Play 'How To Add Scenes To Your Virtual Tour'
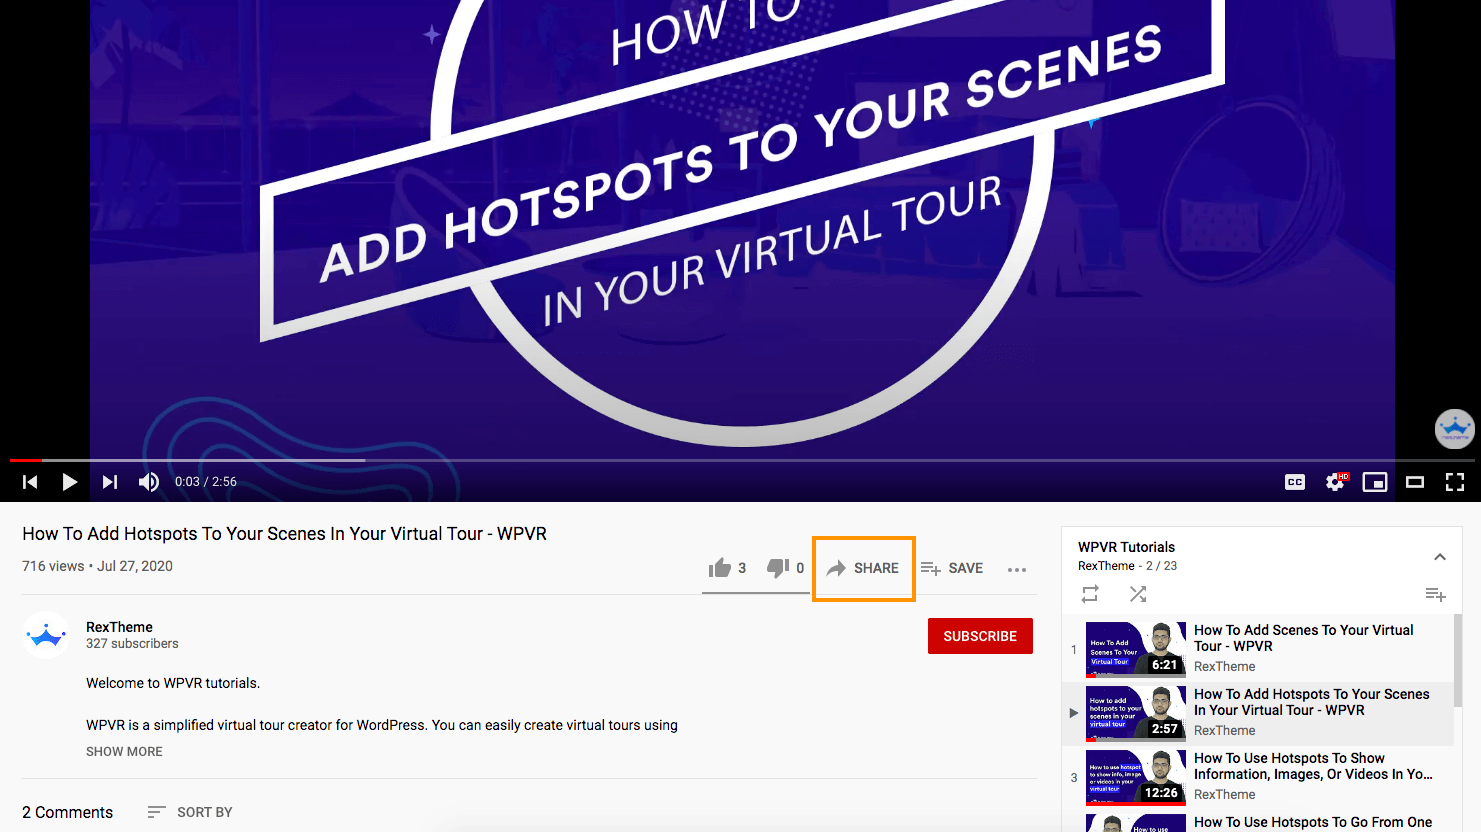The height and width of the screenshot is (832, 1481). [x=1303, y=638]
